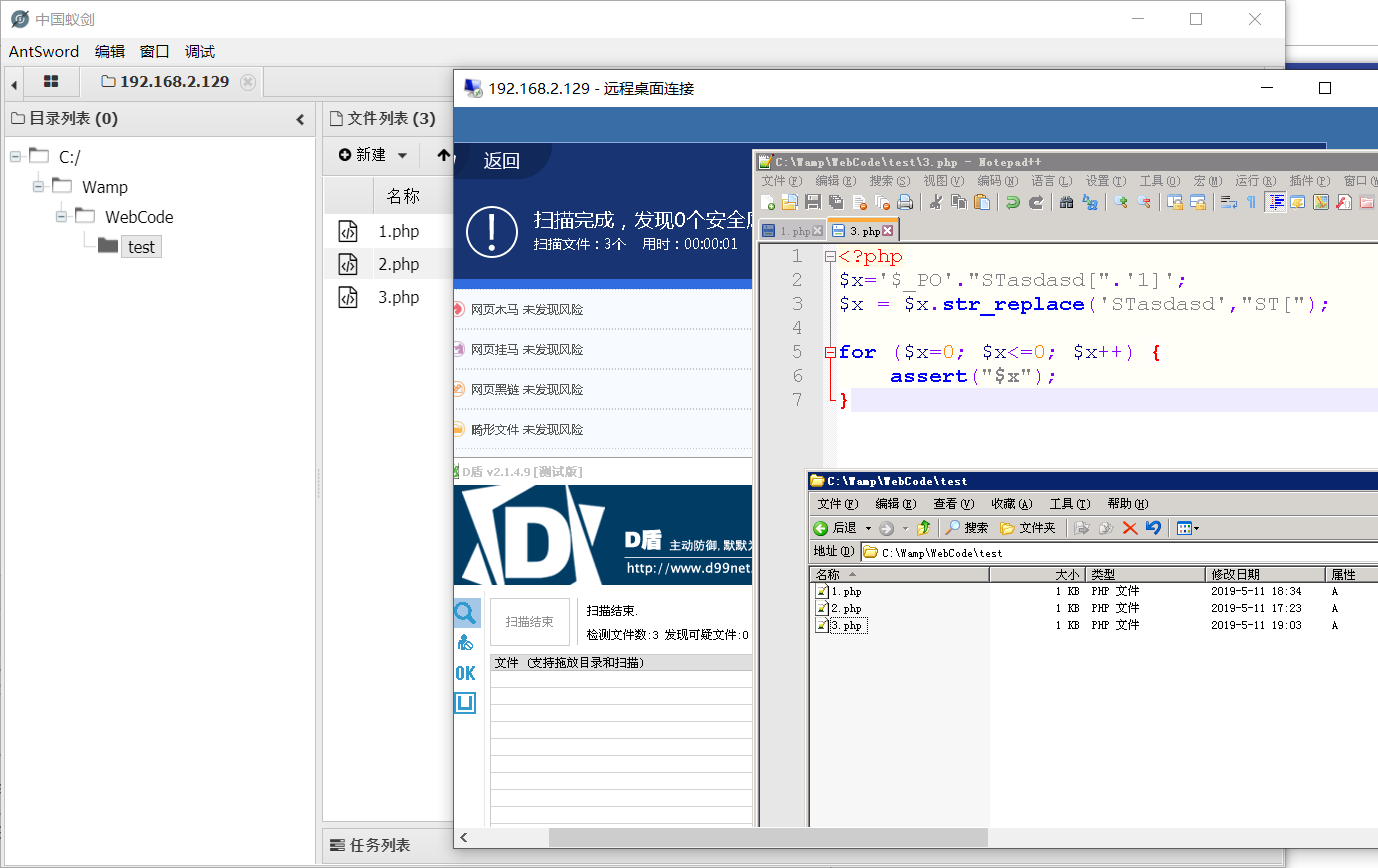
Task: Collapse the 目录列表 panel with chevron
Action: (300, 119)
